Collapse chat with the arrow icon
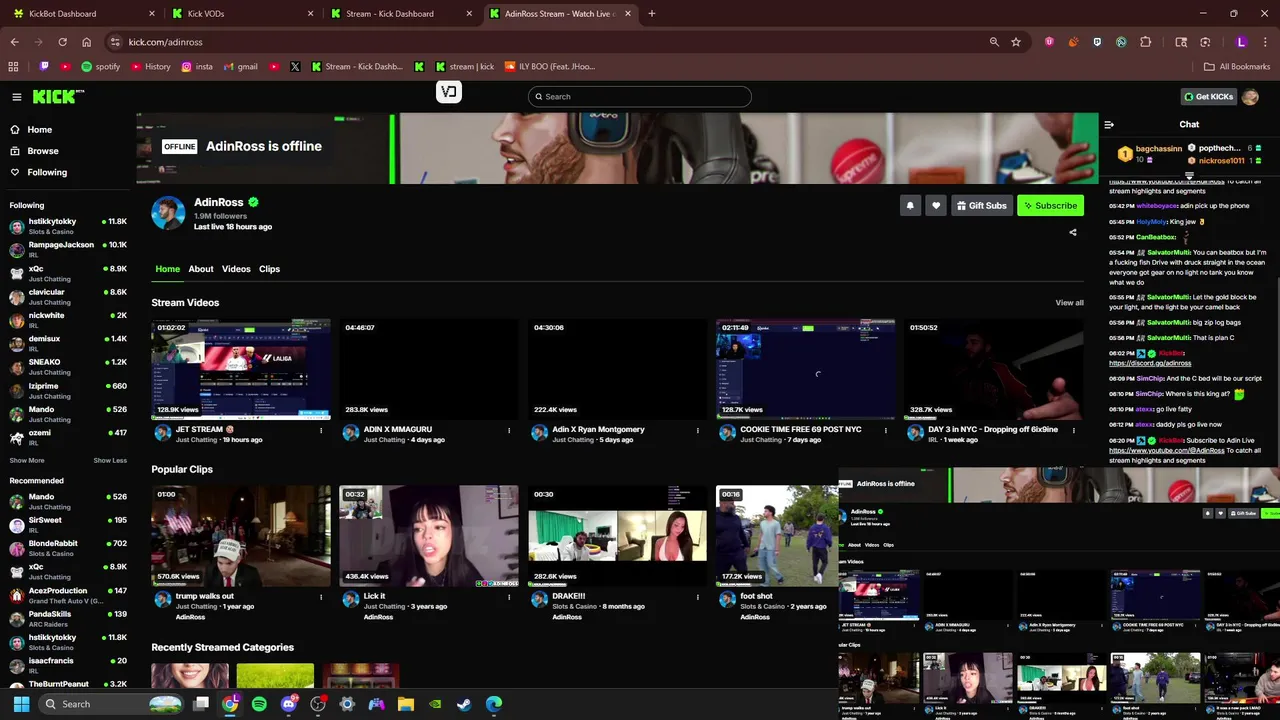This screenshot has height=720, width=1280. click(1109, 125)
